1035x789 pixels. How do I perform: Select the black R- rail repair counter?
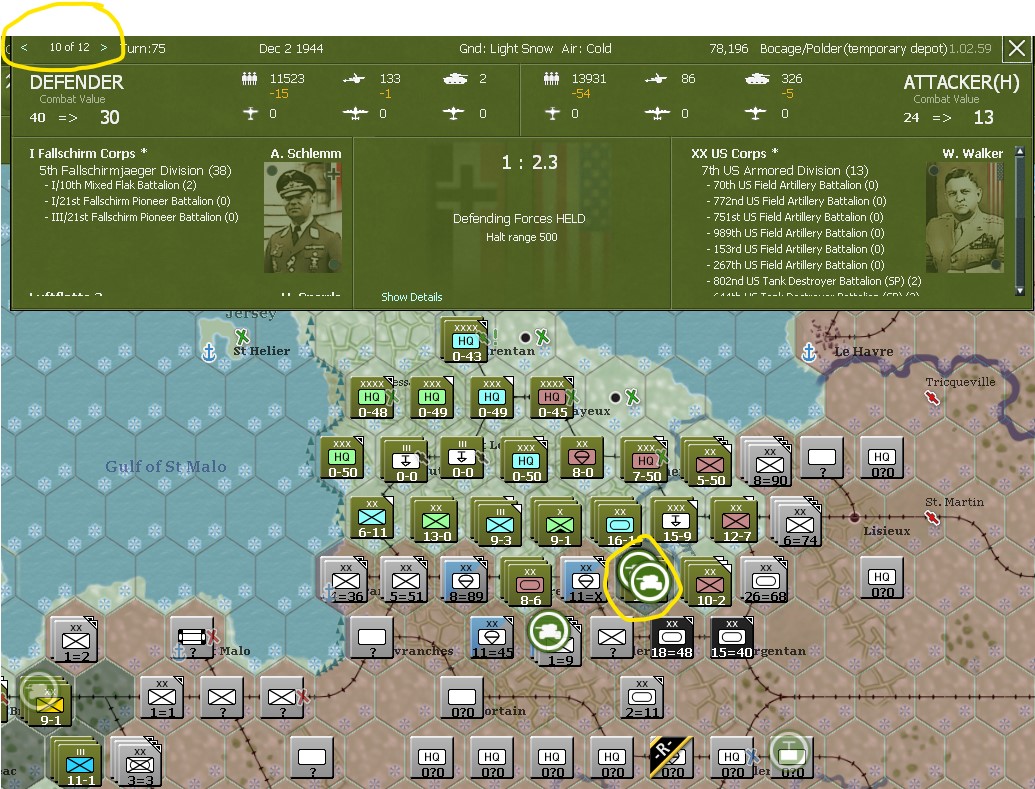tap(672, 758)
